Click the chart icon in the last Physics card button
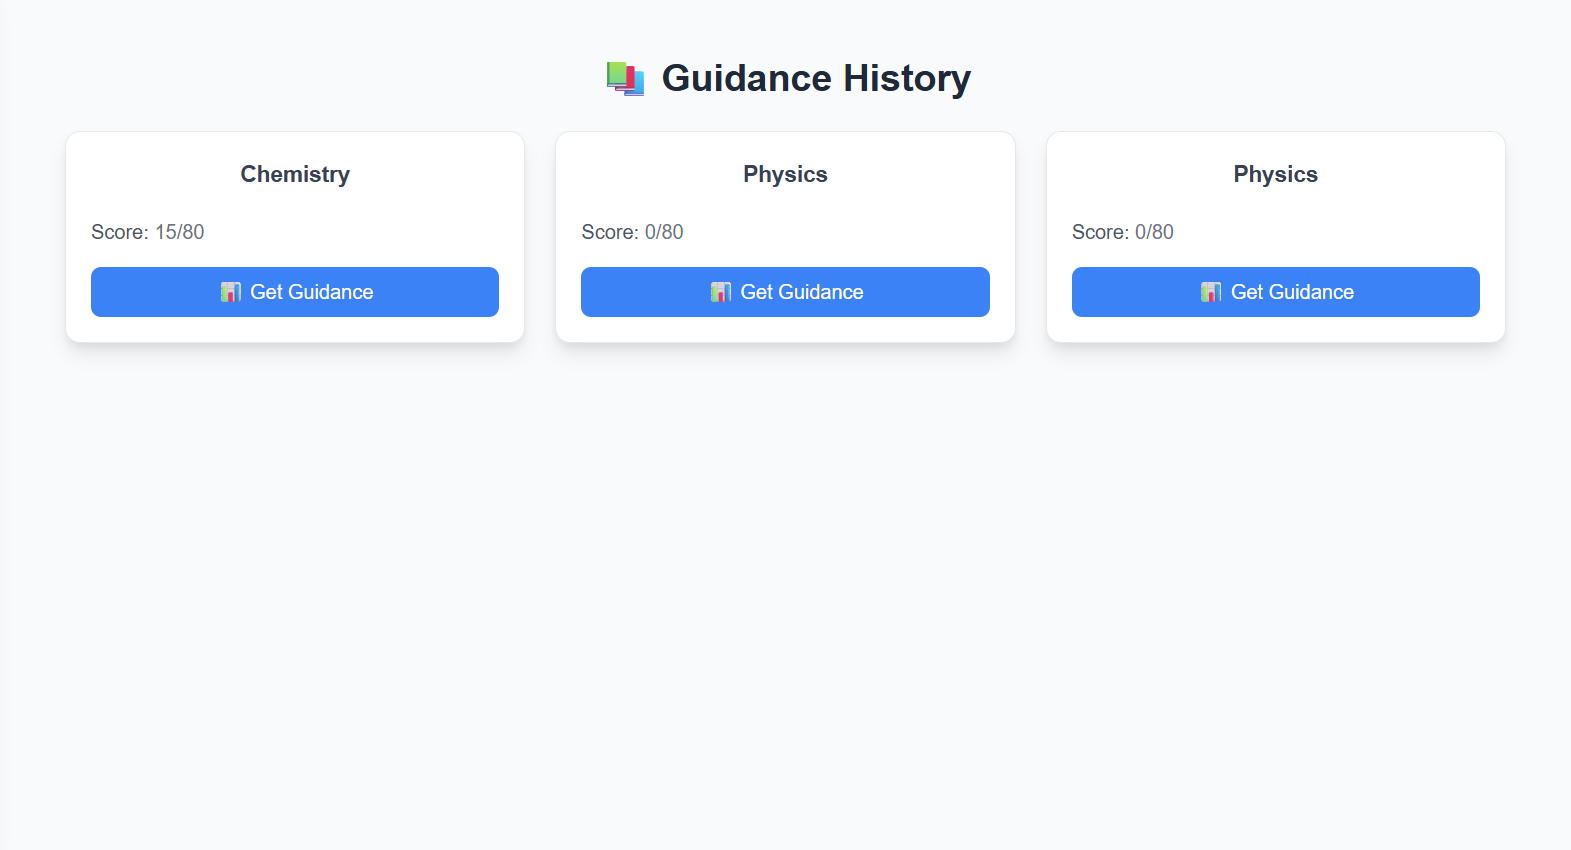Image resolution: width=1571 pixels, height=850 pixels. tap(1211, 292)
